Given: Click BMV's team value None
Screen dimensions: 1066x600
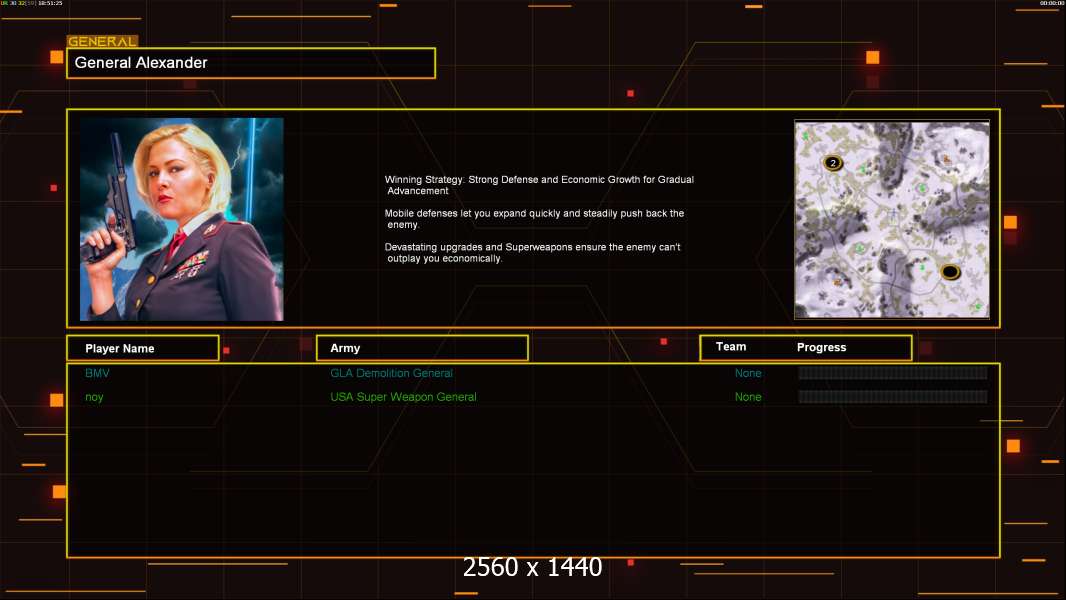Looking at the screenshot, I should (x=748, y=373).
